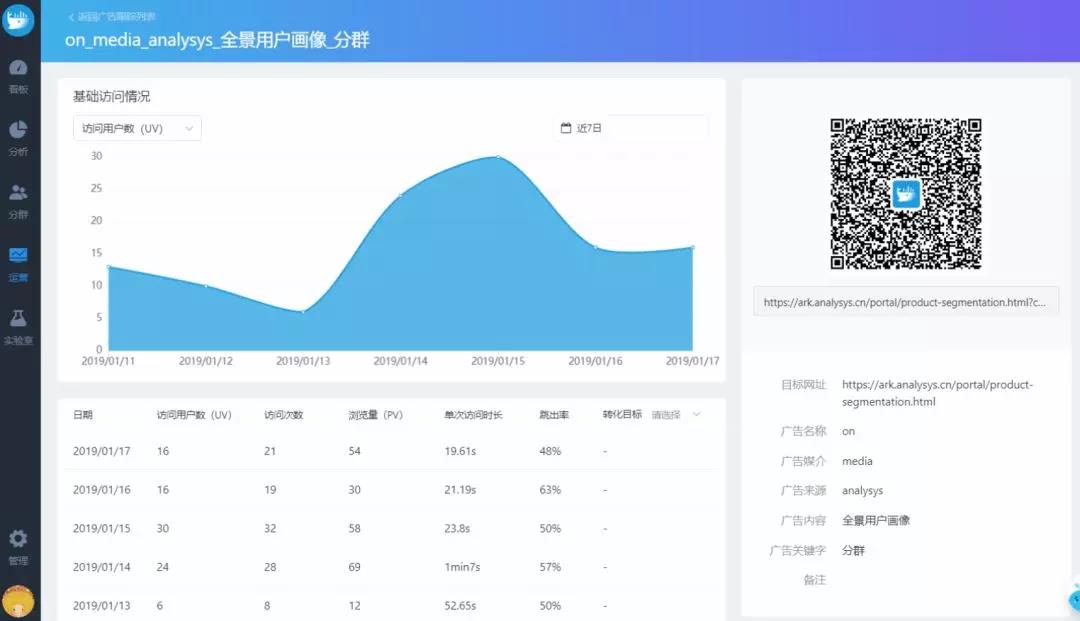Click the 2019/01/13 lowest data point on chart
Screen dimensions: 1080x621
(x=303, y=312)
